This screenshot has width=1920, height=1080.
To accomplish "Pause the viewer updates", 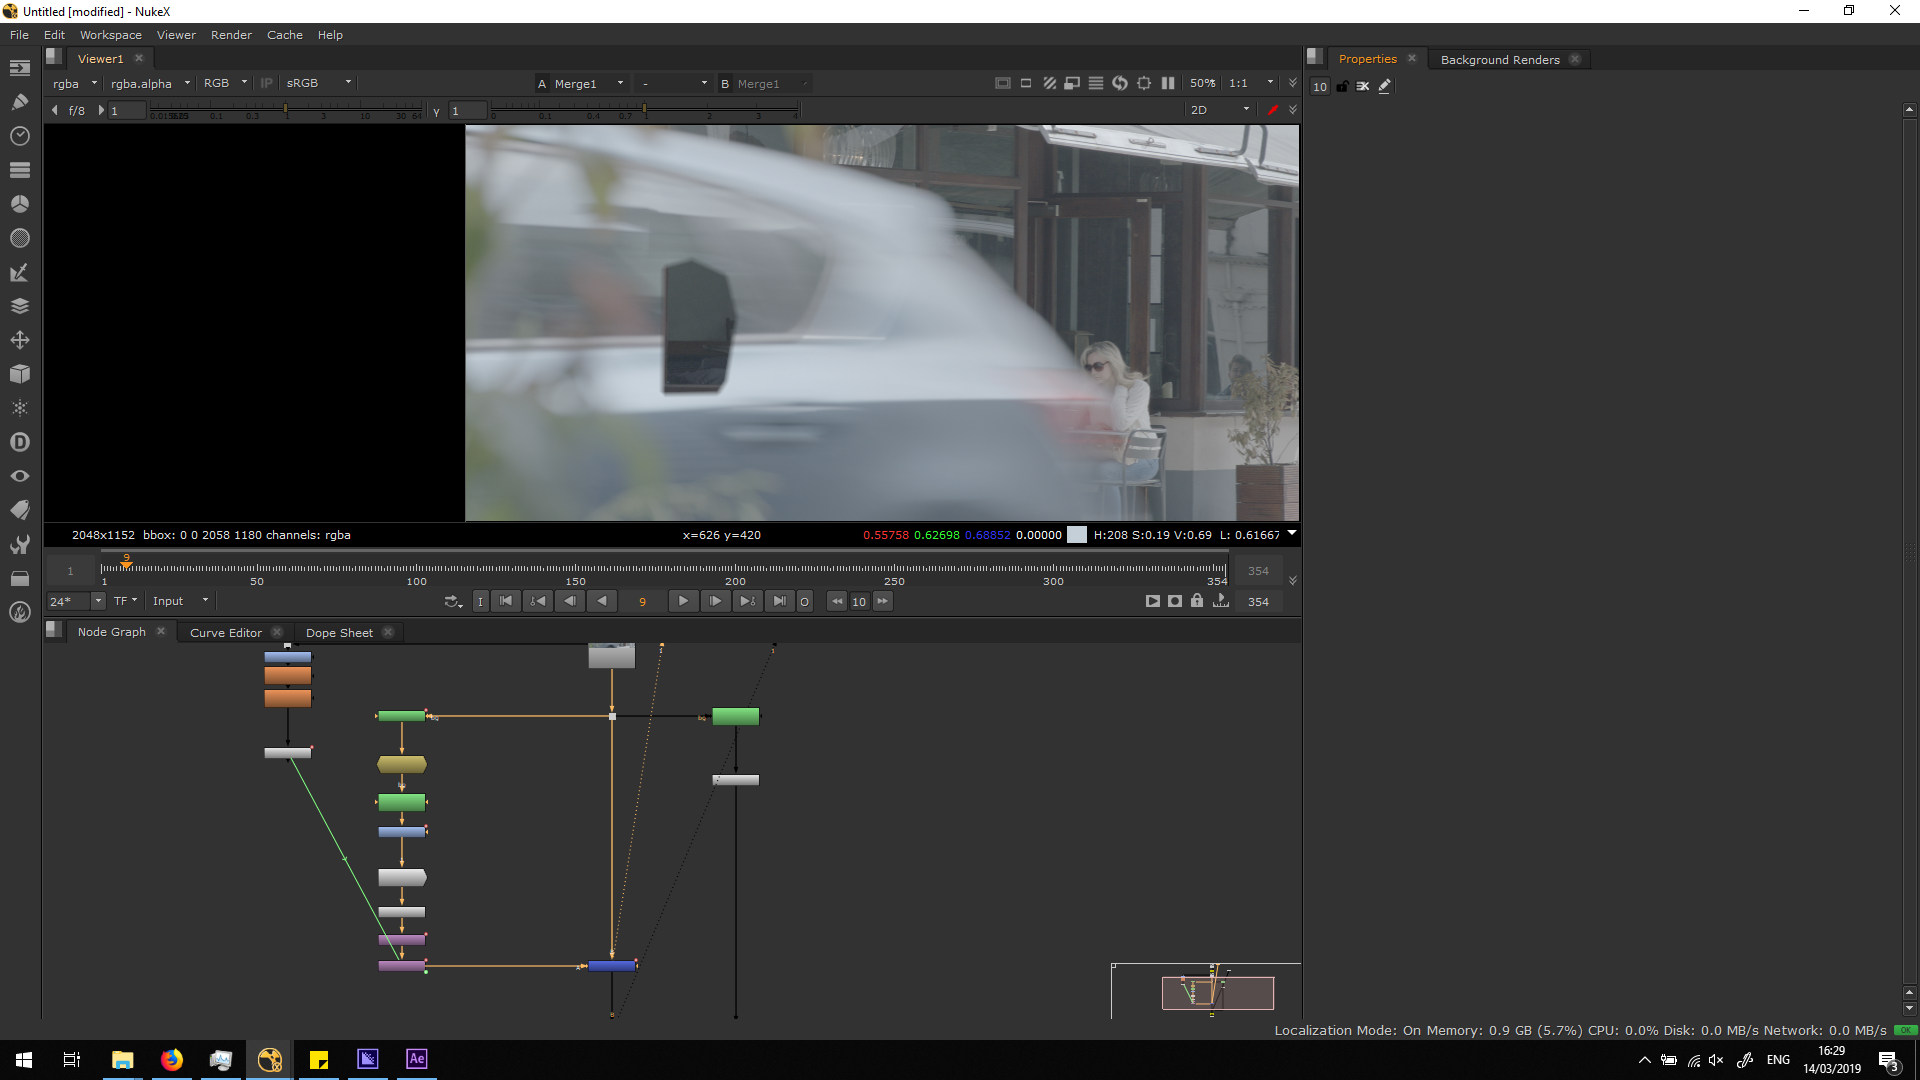I will click(1168, 83).
